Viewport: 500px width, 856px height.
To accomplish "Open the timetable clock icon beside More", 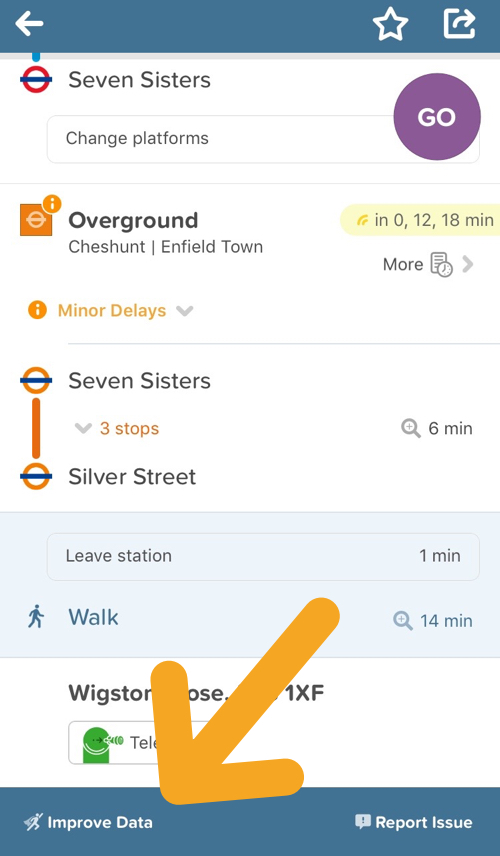I will click(x=442, y=265).
